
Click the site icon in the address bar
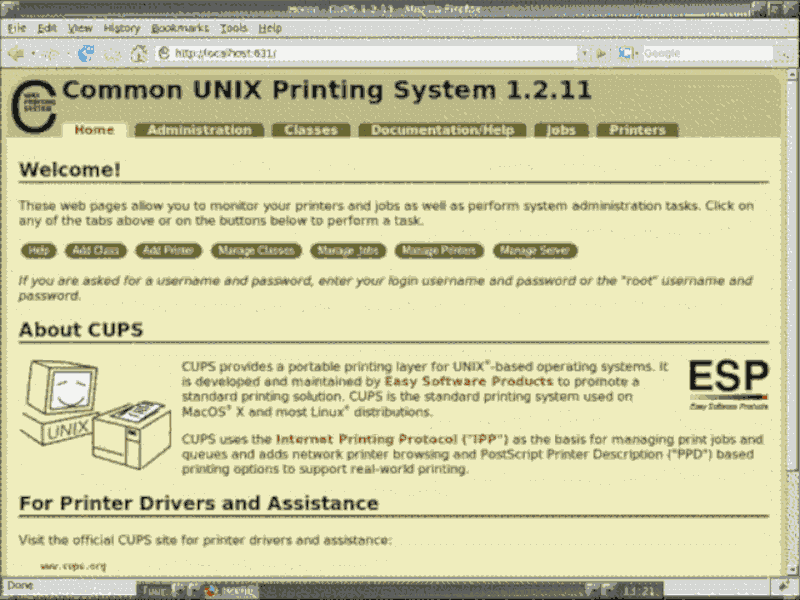pos(164,53)
